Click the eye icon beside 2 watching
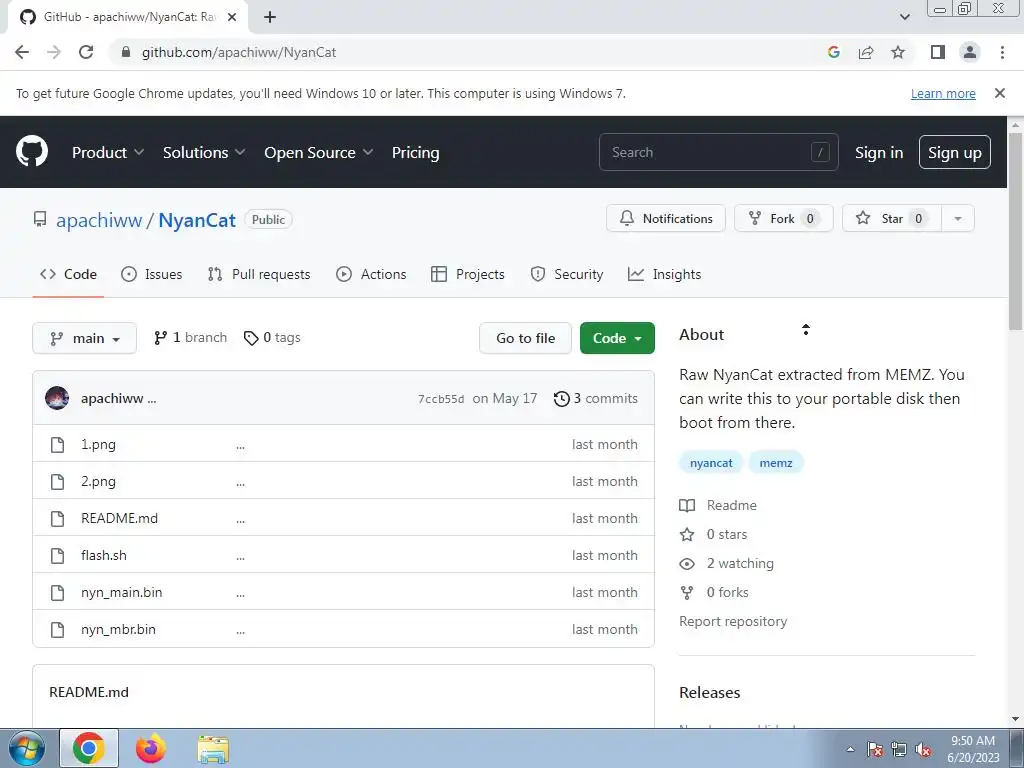The height and width of the screenshot is (768, 1024). pyautogui.click(x=687, y=564)
